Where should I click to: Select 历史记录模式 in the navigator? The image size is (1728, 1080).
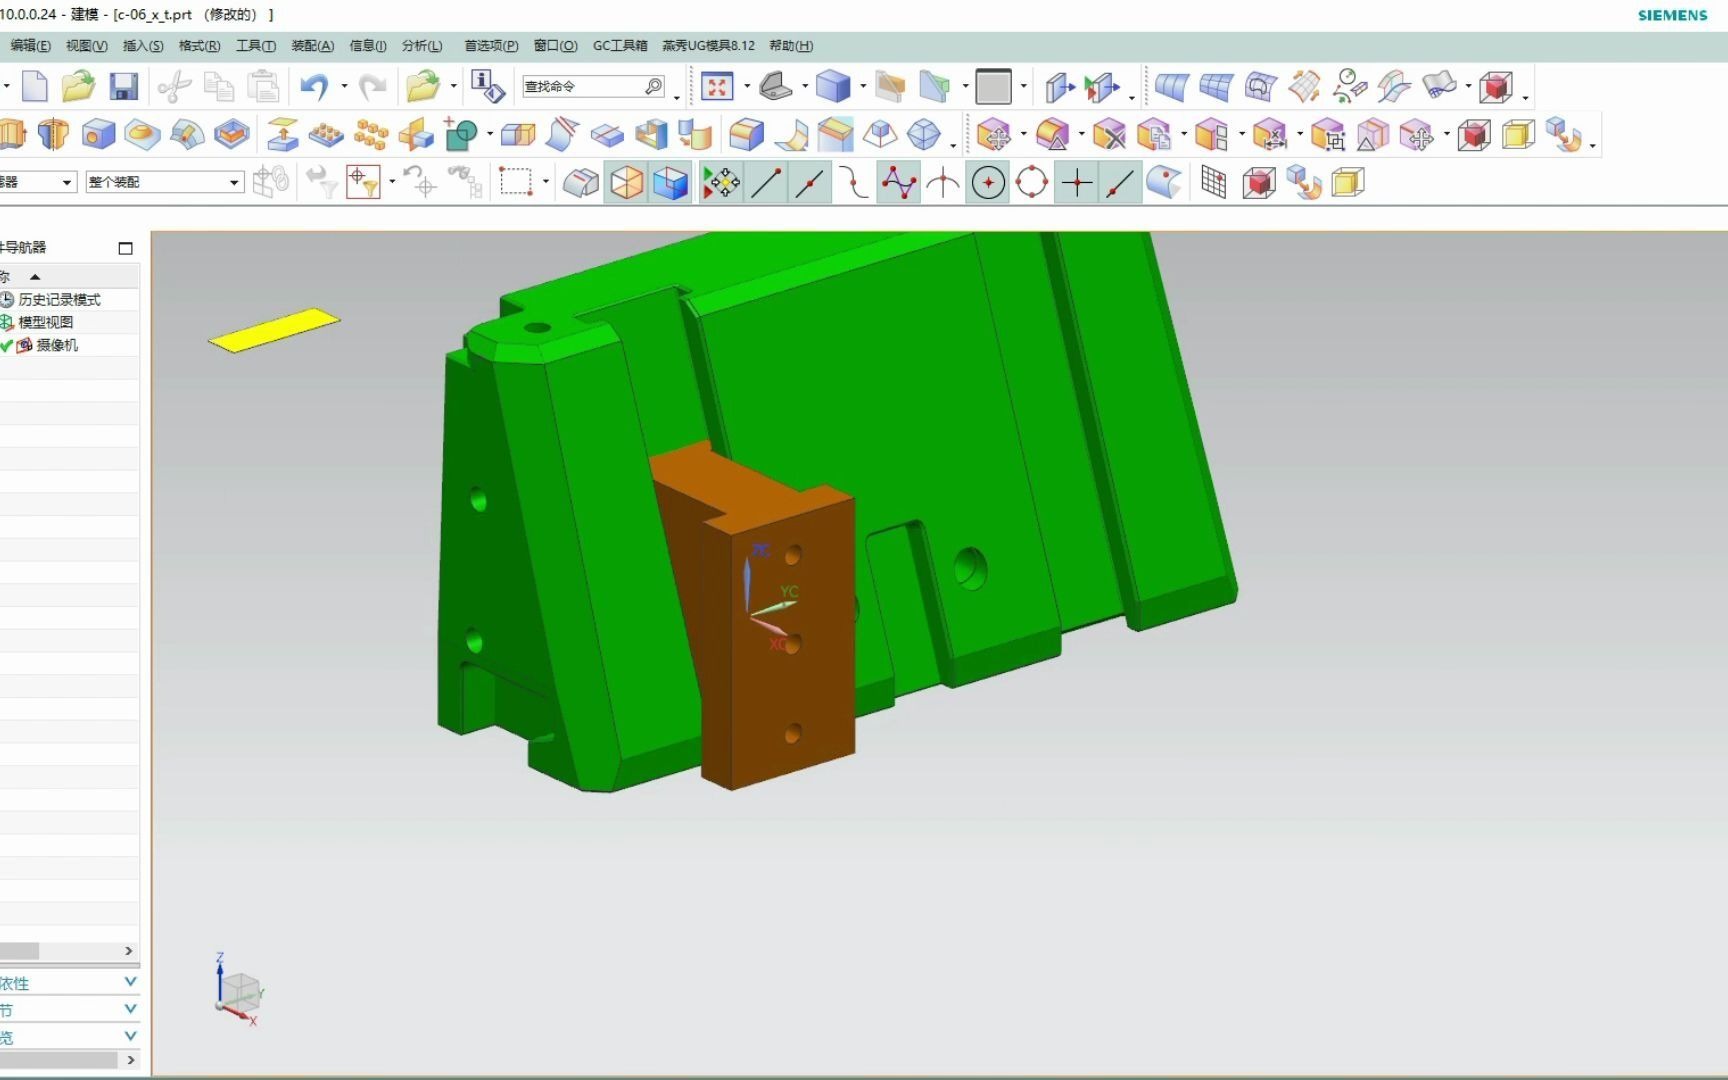59,300
